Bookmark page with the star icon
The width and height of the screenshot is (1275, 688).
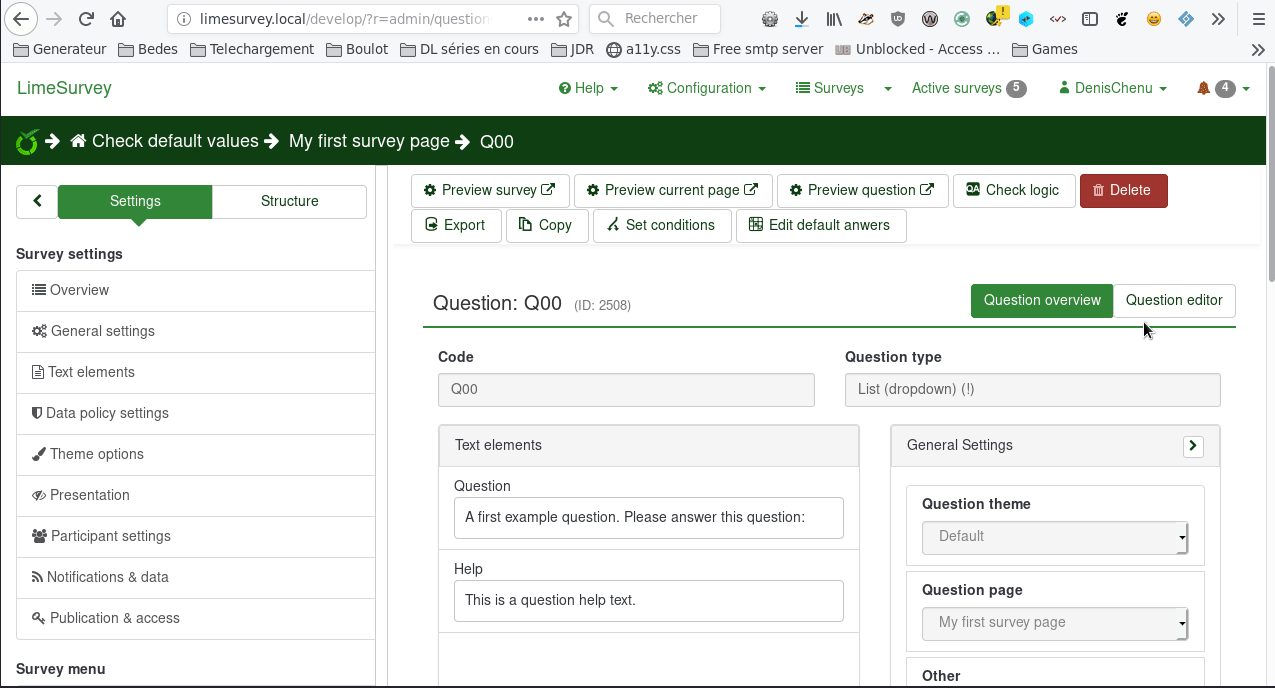[564, 19]
